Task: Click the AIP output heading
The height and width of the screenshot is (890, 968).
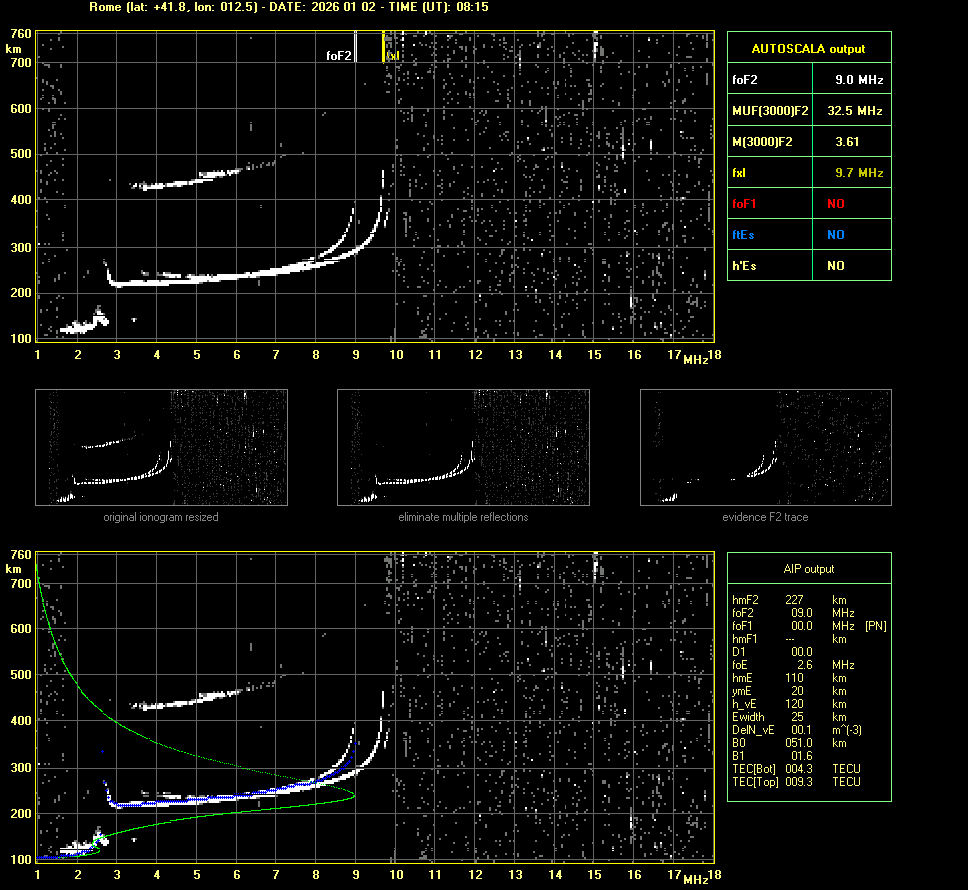Action: click(808, 569)
